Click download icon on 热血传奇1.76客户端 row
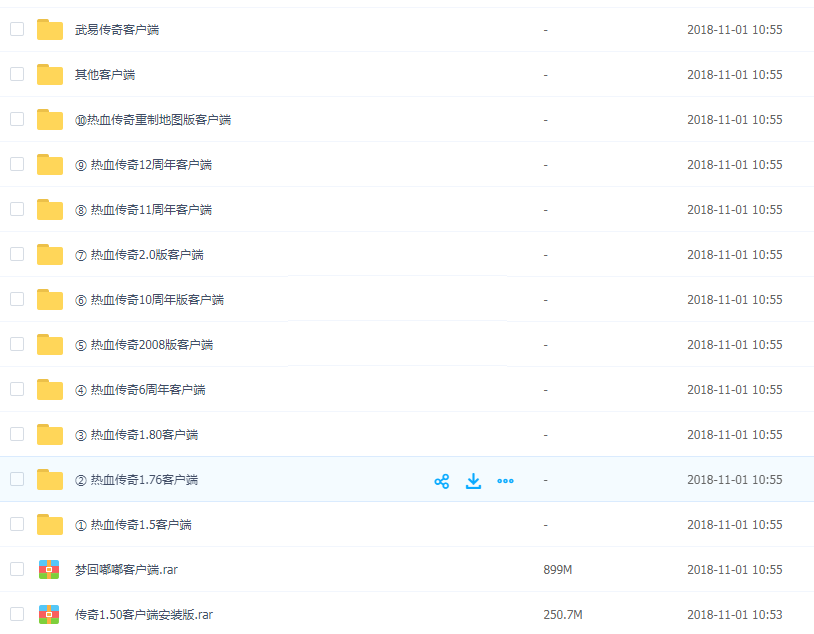 (x=473, y=481)
